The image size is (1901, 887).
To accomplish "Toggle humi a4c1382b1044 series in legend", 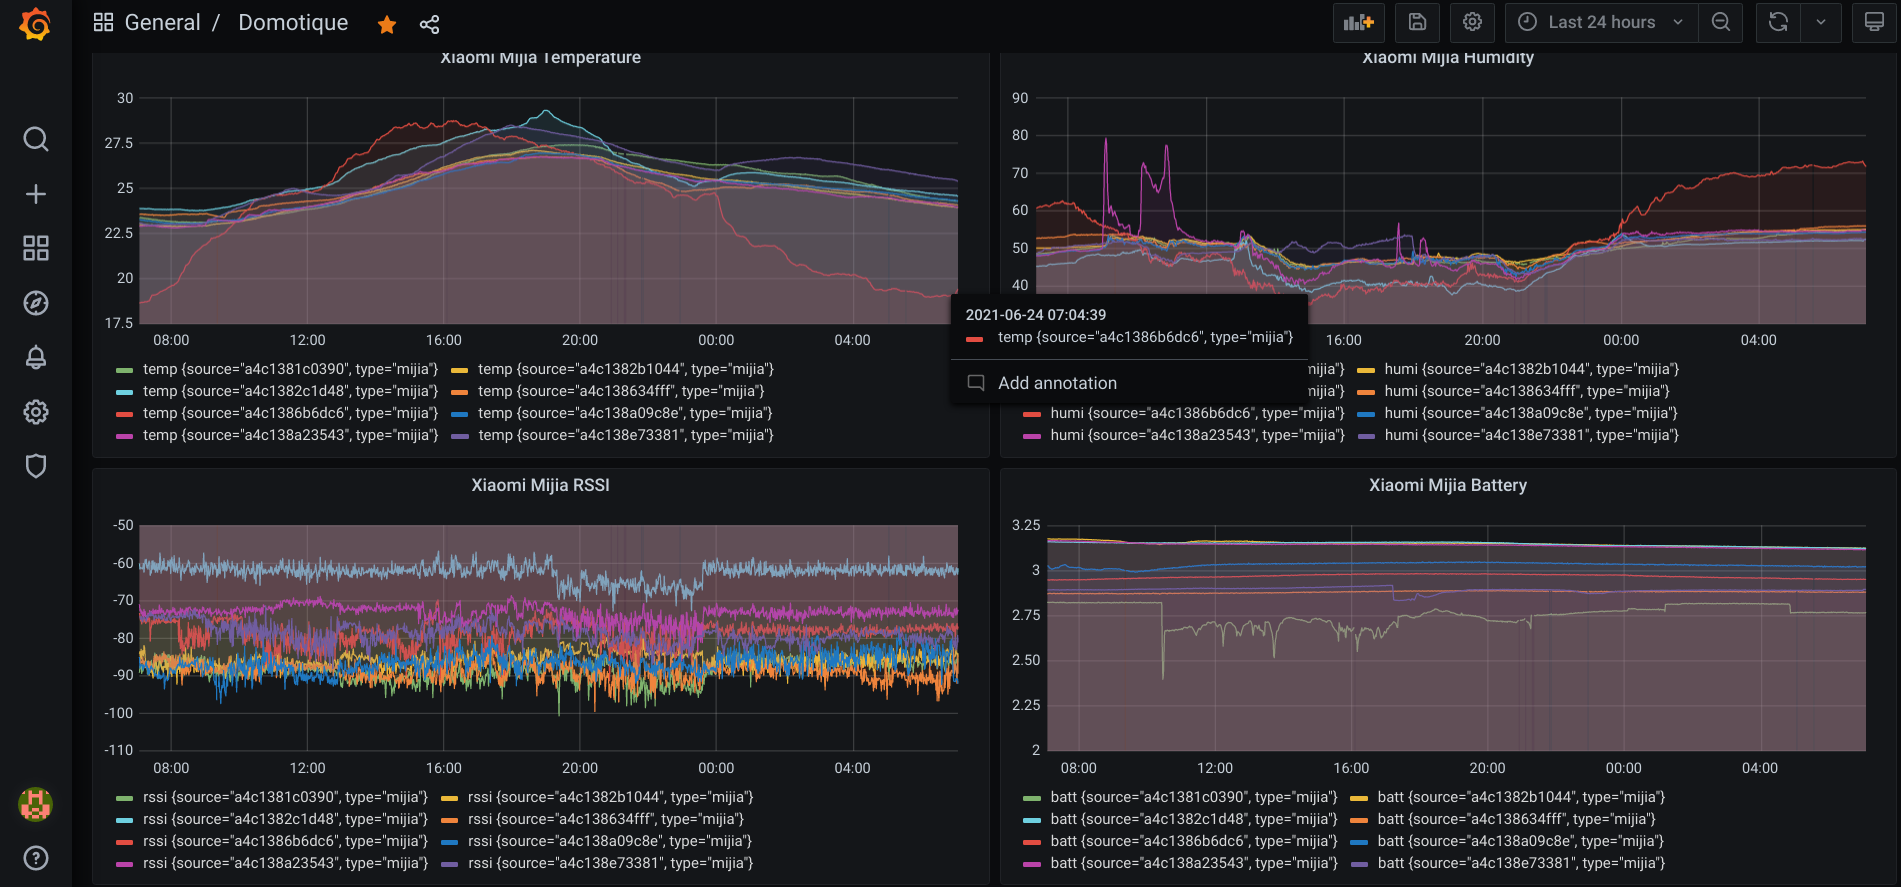I will [1532, 369].
